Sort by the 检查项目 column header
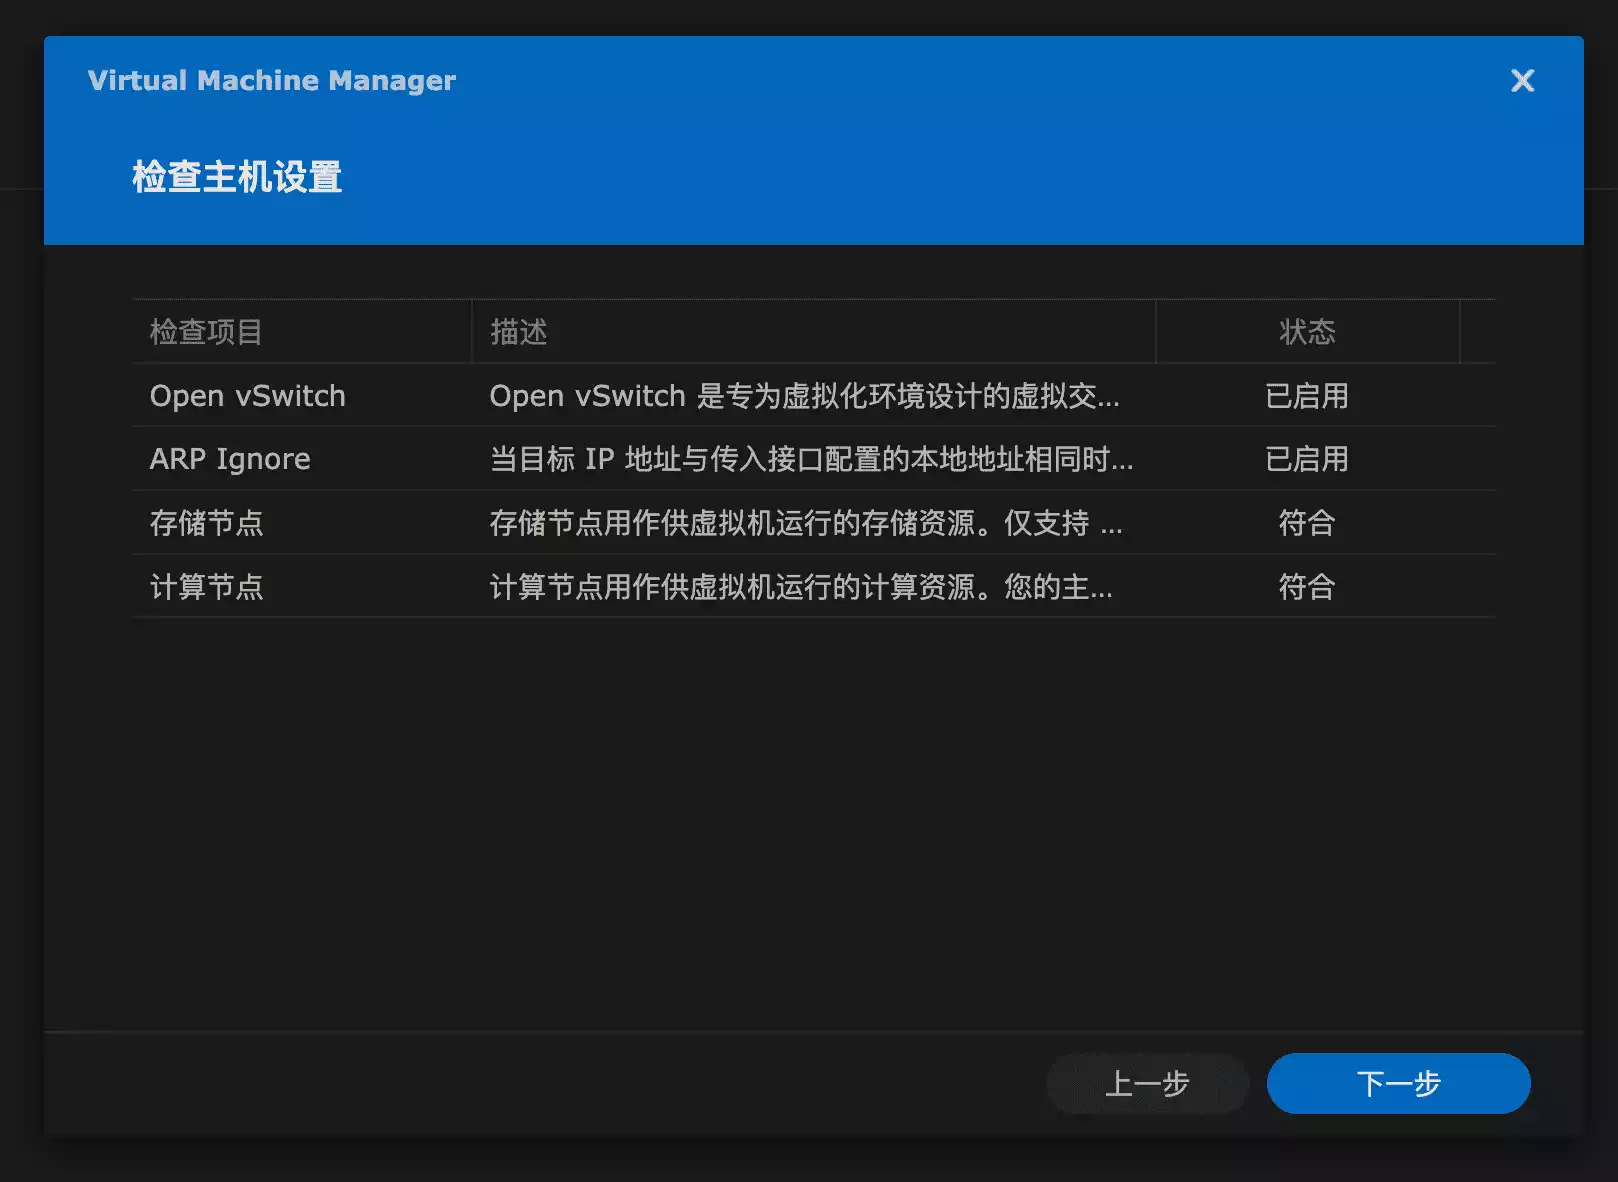 coord(206,332)
